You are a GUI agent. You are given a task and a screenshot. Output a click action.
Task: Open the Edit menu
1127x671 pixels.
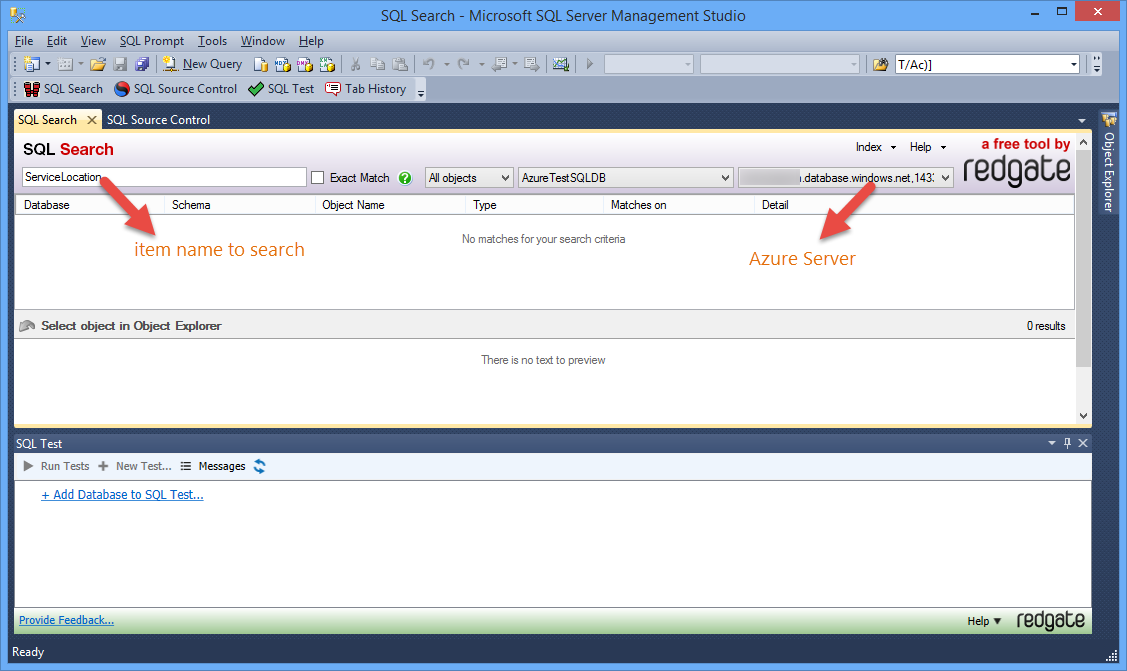[57, 41]
